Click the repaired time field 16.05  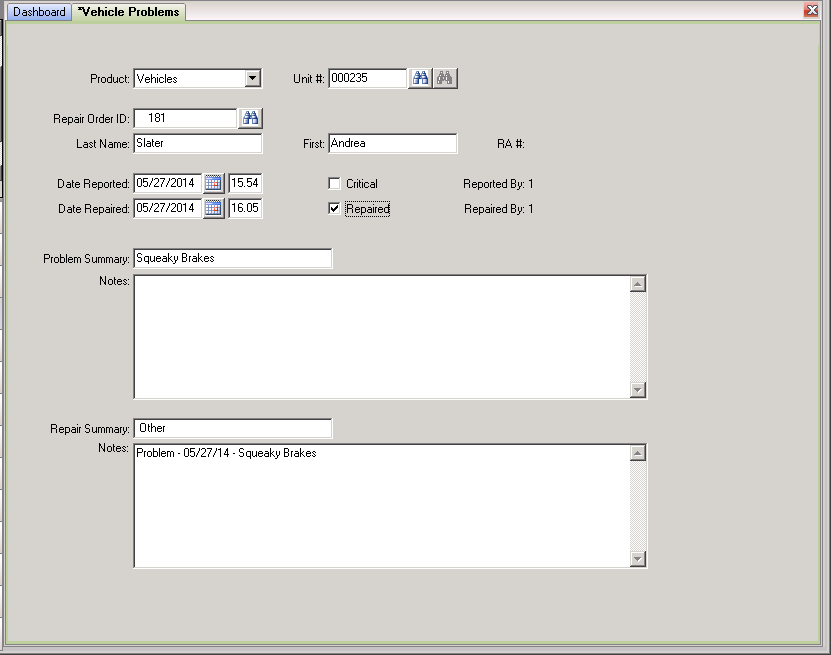pyautogui.click(x=245, y=208)
